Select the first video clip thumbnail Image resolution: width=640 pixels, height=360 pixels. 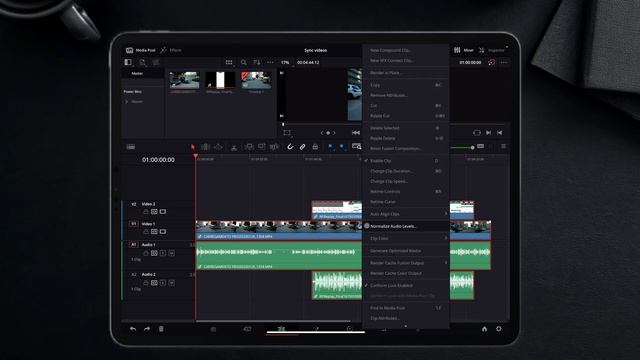click(x=184, y=80)
